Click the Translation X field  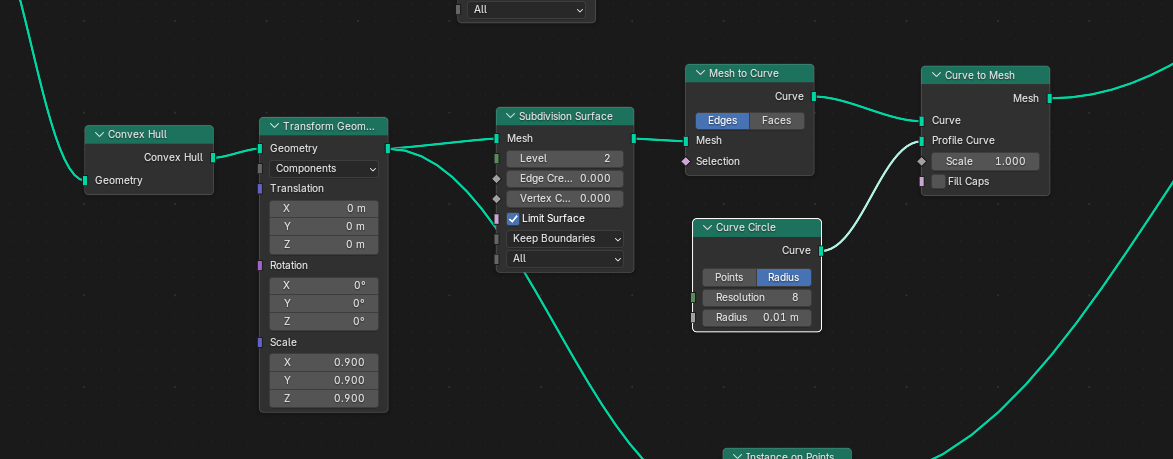(x=323, y=209)
